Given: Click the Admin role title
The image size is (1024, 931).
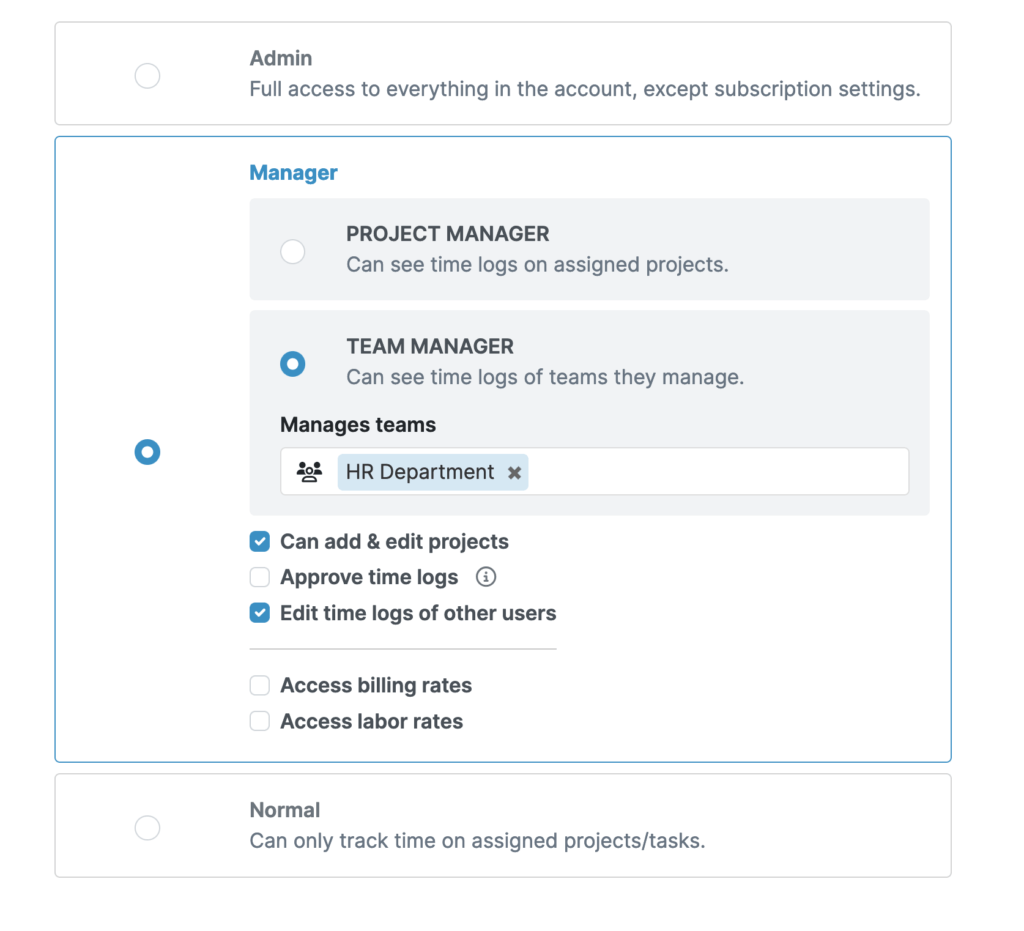Looking at the screenshot, I should tap(281, 59).
